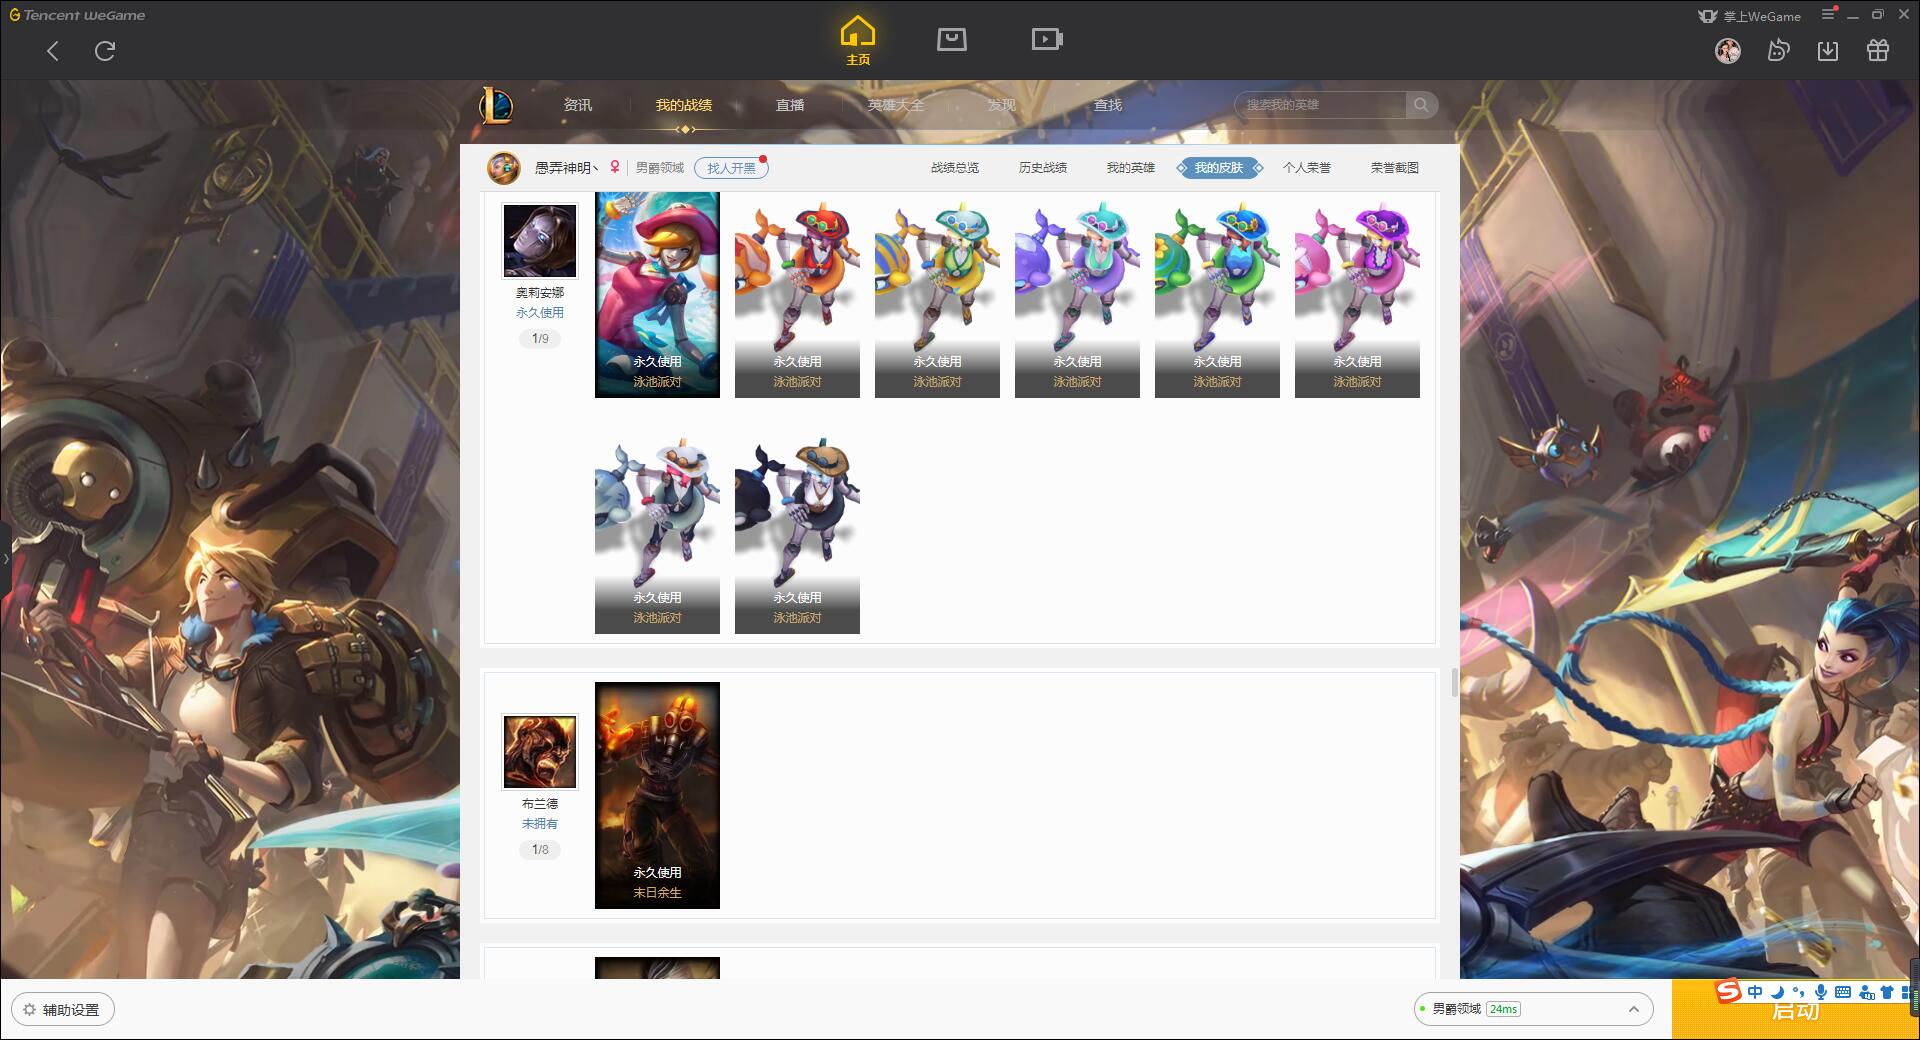Click the magnifier search button
1920x1040 pixels.
1421,105
